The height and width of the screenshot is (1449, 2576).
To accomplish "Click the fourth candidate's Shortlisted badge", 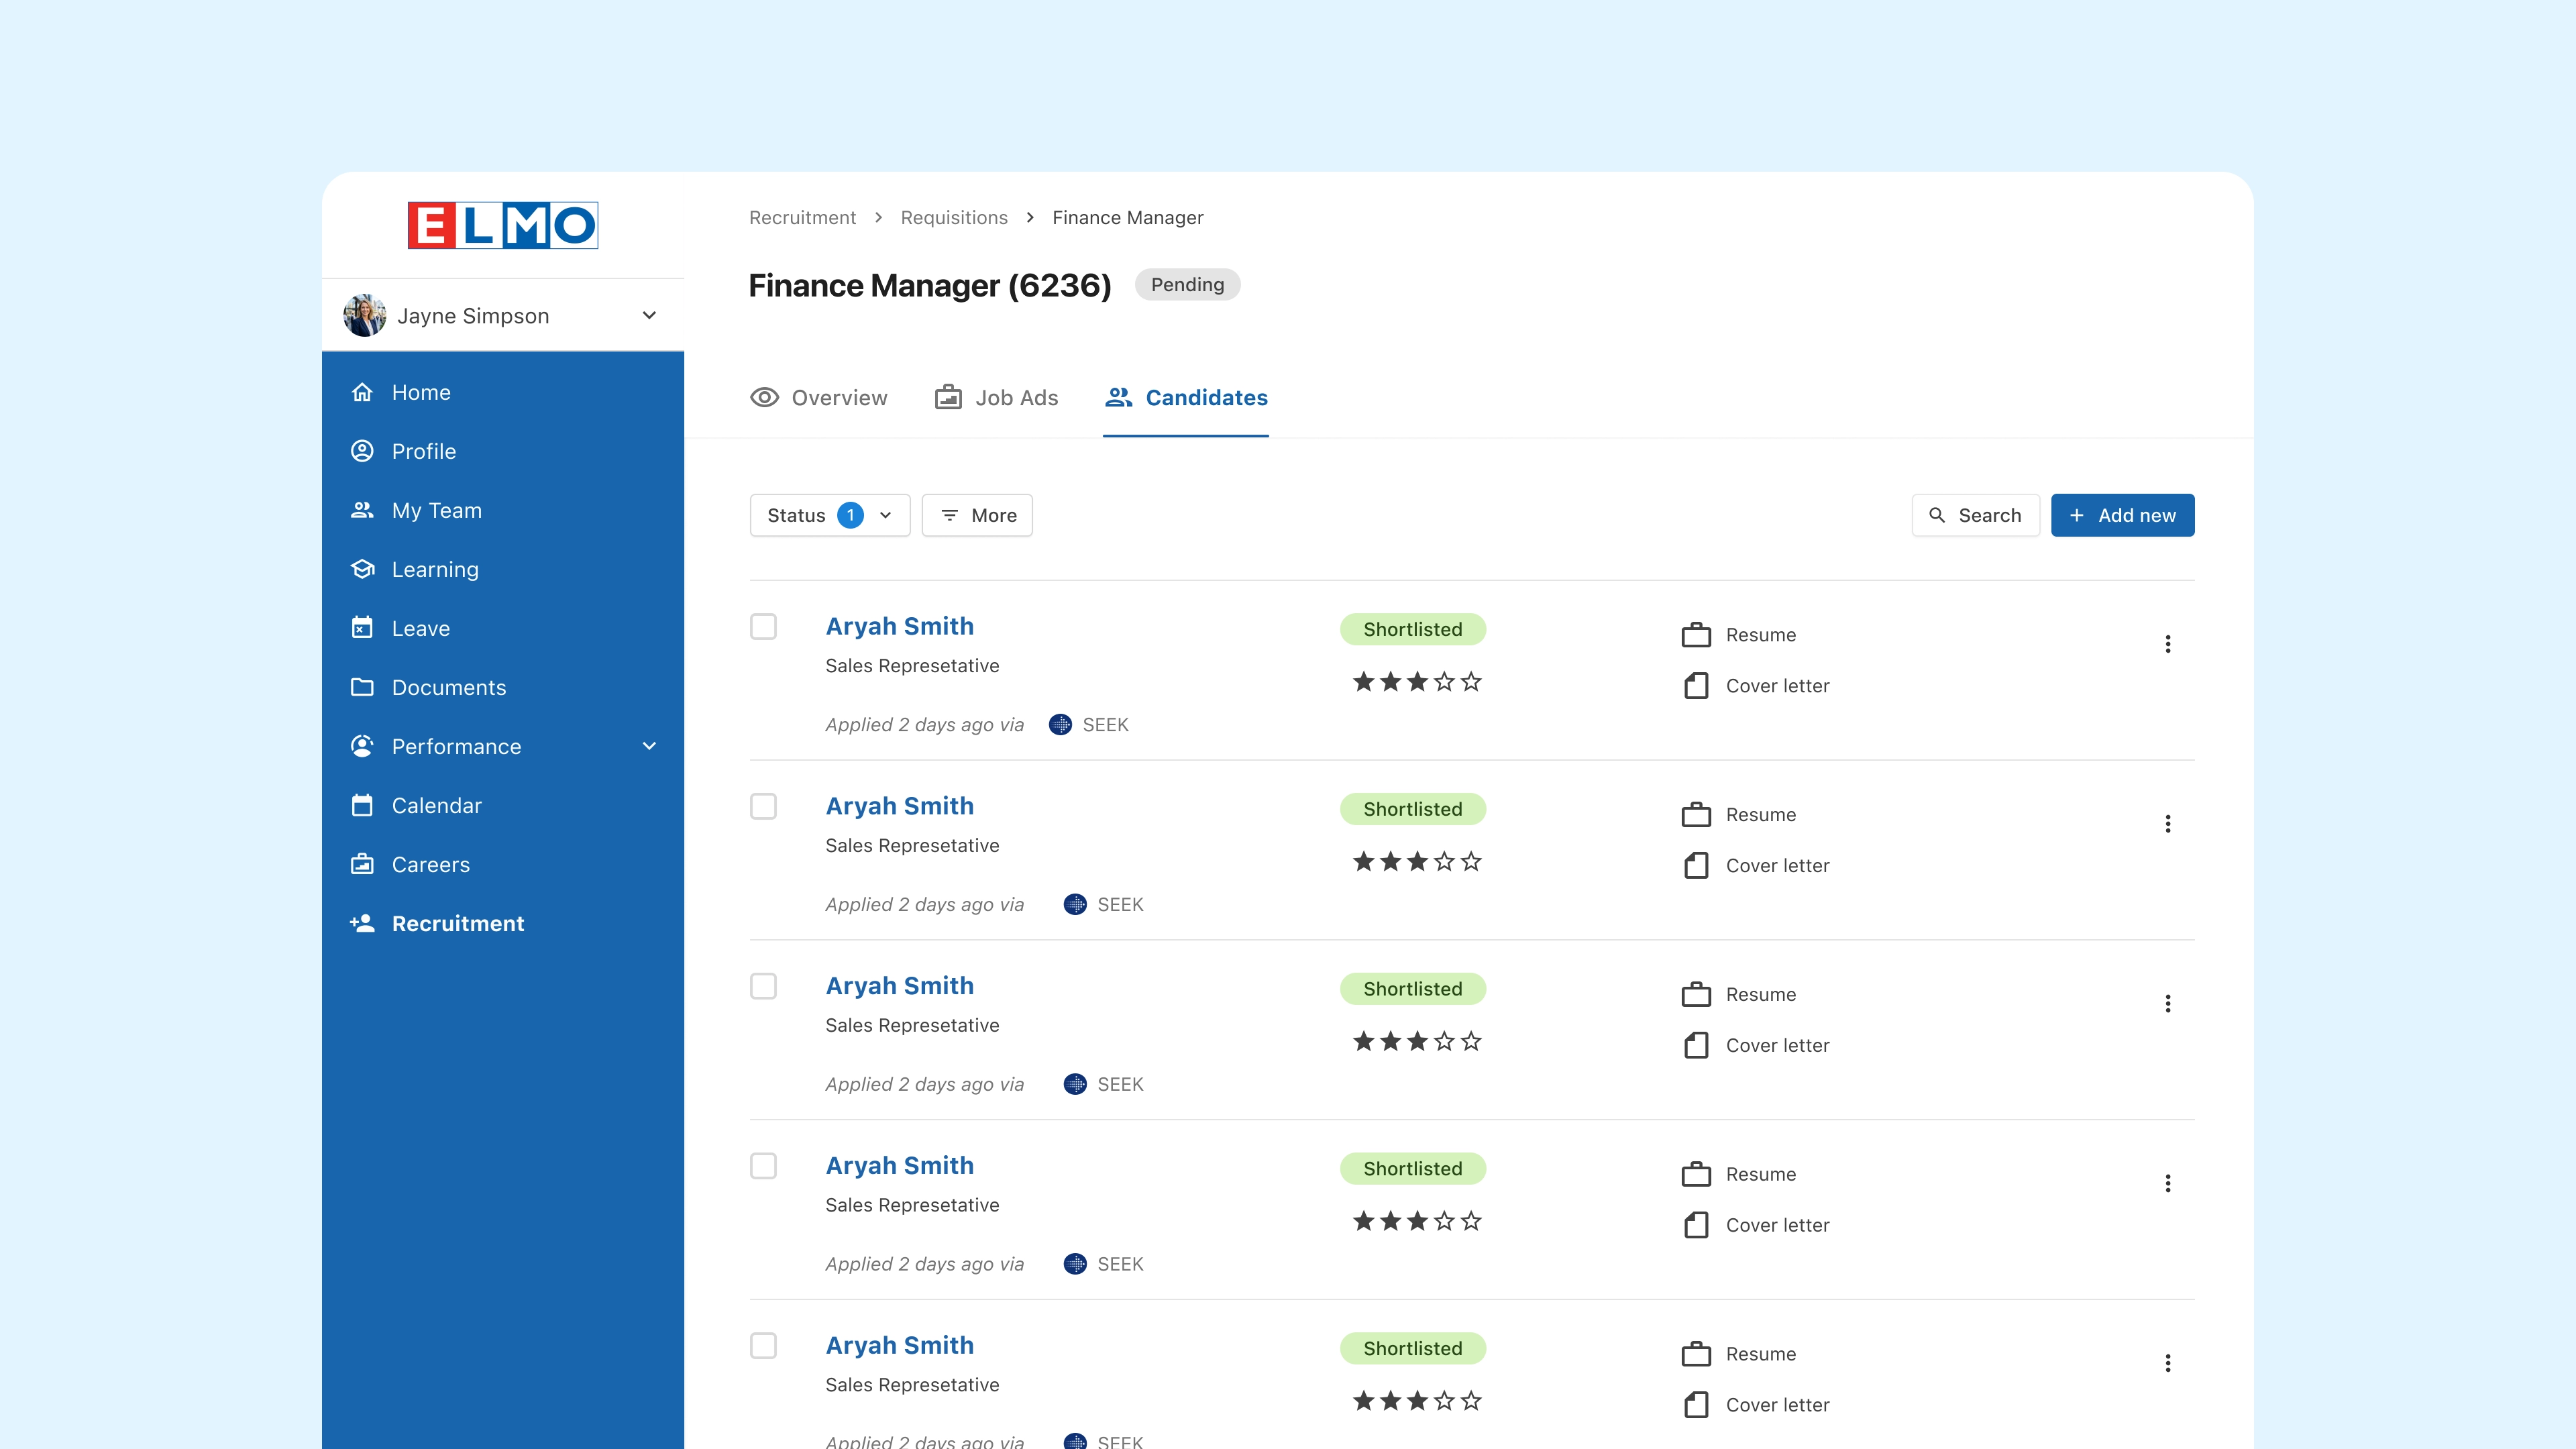I will (x=1413, y=1169).
